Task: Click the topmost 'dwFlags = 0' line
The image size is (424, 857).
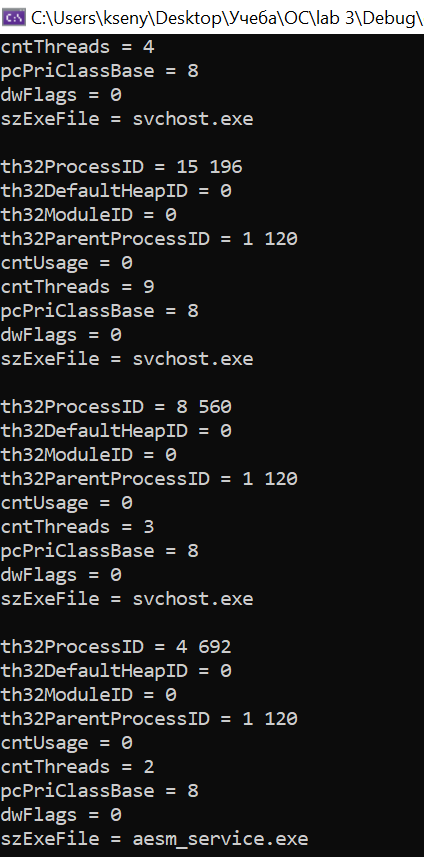Action: [x=61, y=95]
